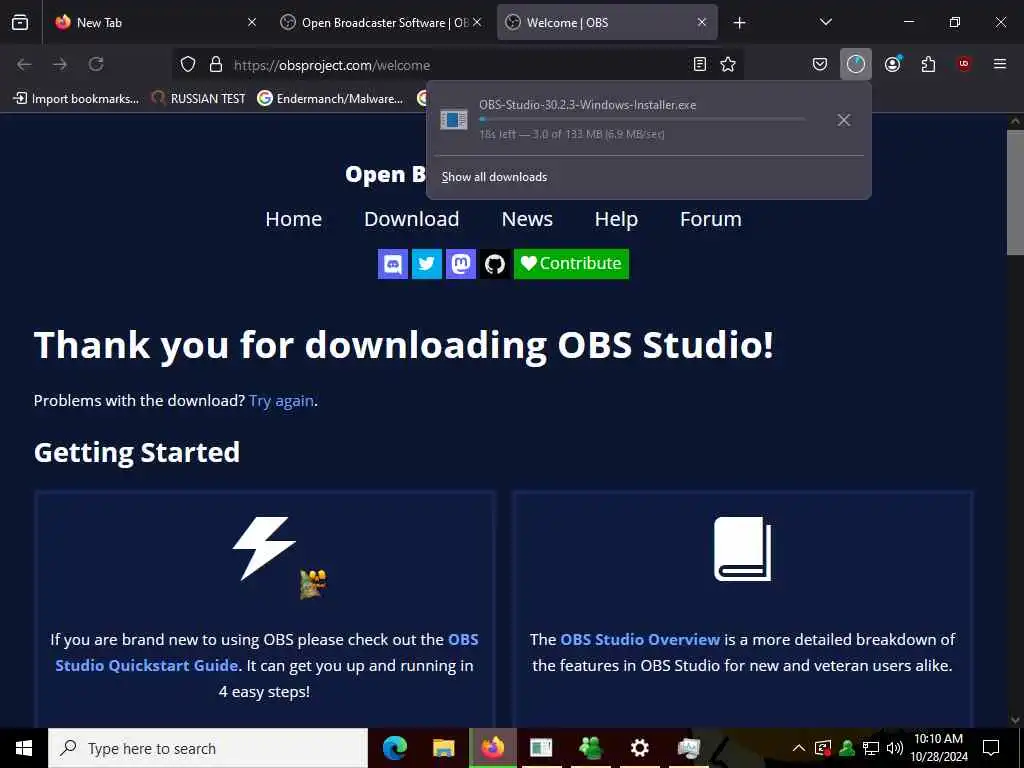The height and width of the screenshot is (768, 1024).
Task: Open the Extensions puzzle icon
Action: click(x=928, y=64)
